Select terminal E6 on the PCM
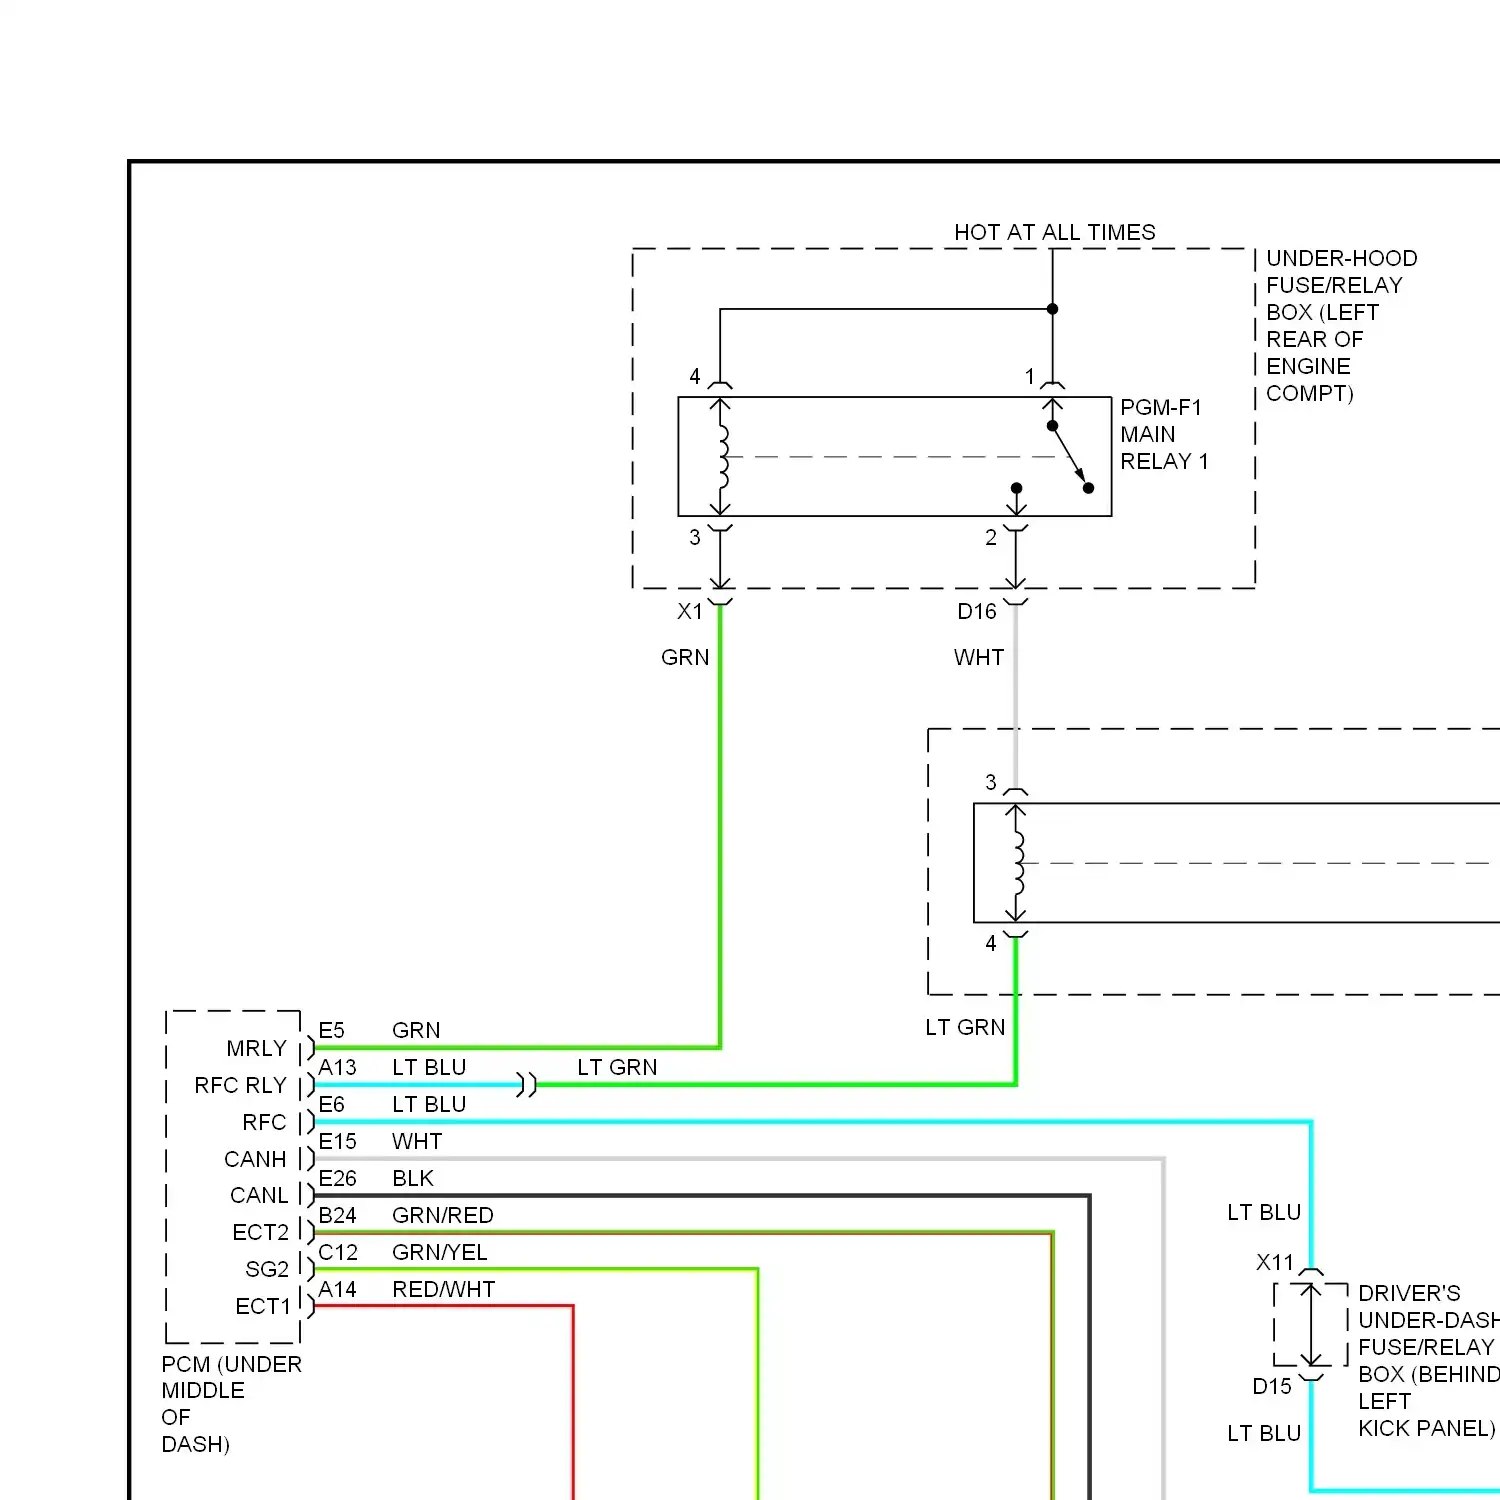The height and width of the screenshot is (1500, 1500). coord(331,1104)
